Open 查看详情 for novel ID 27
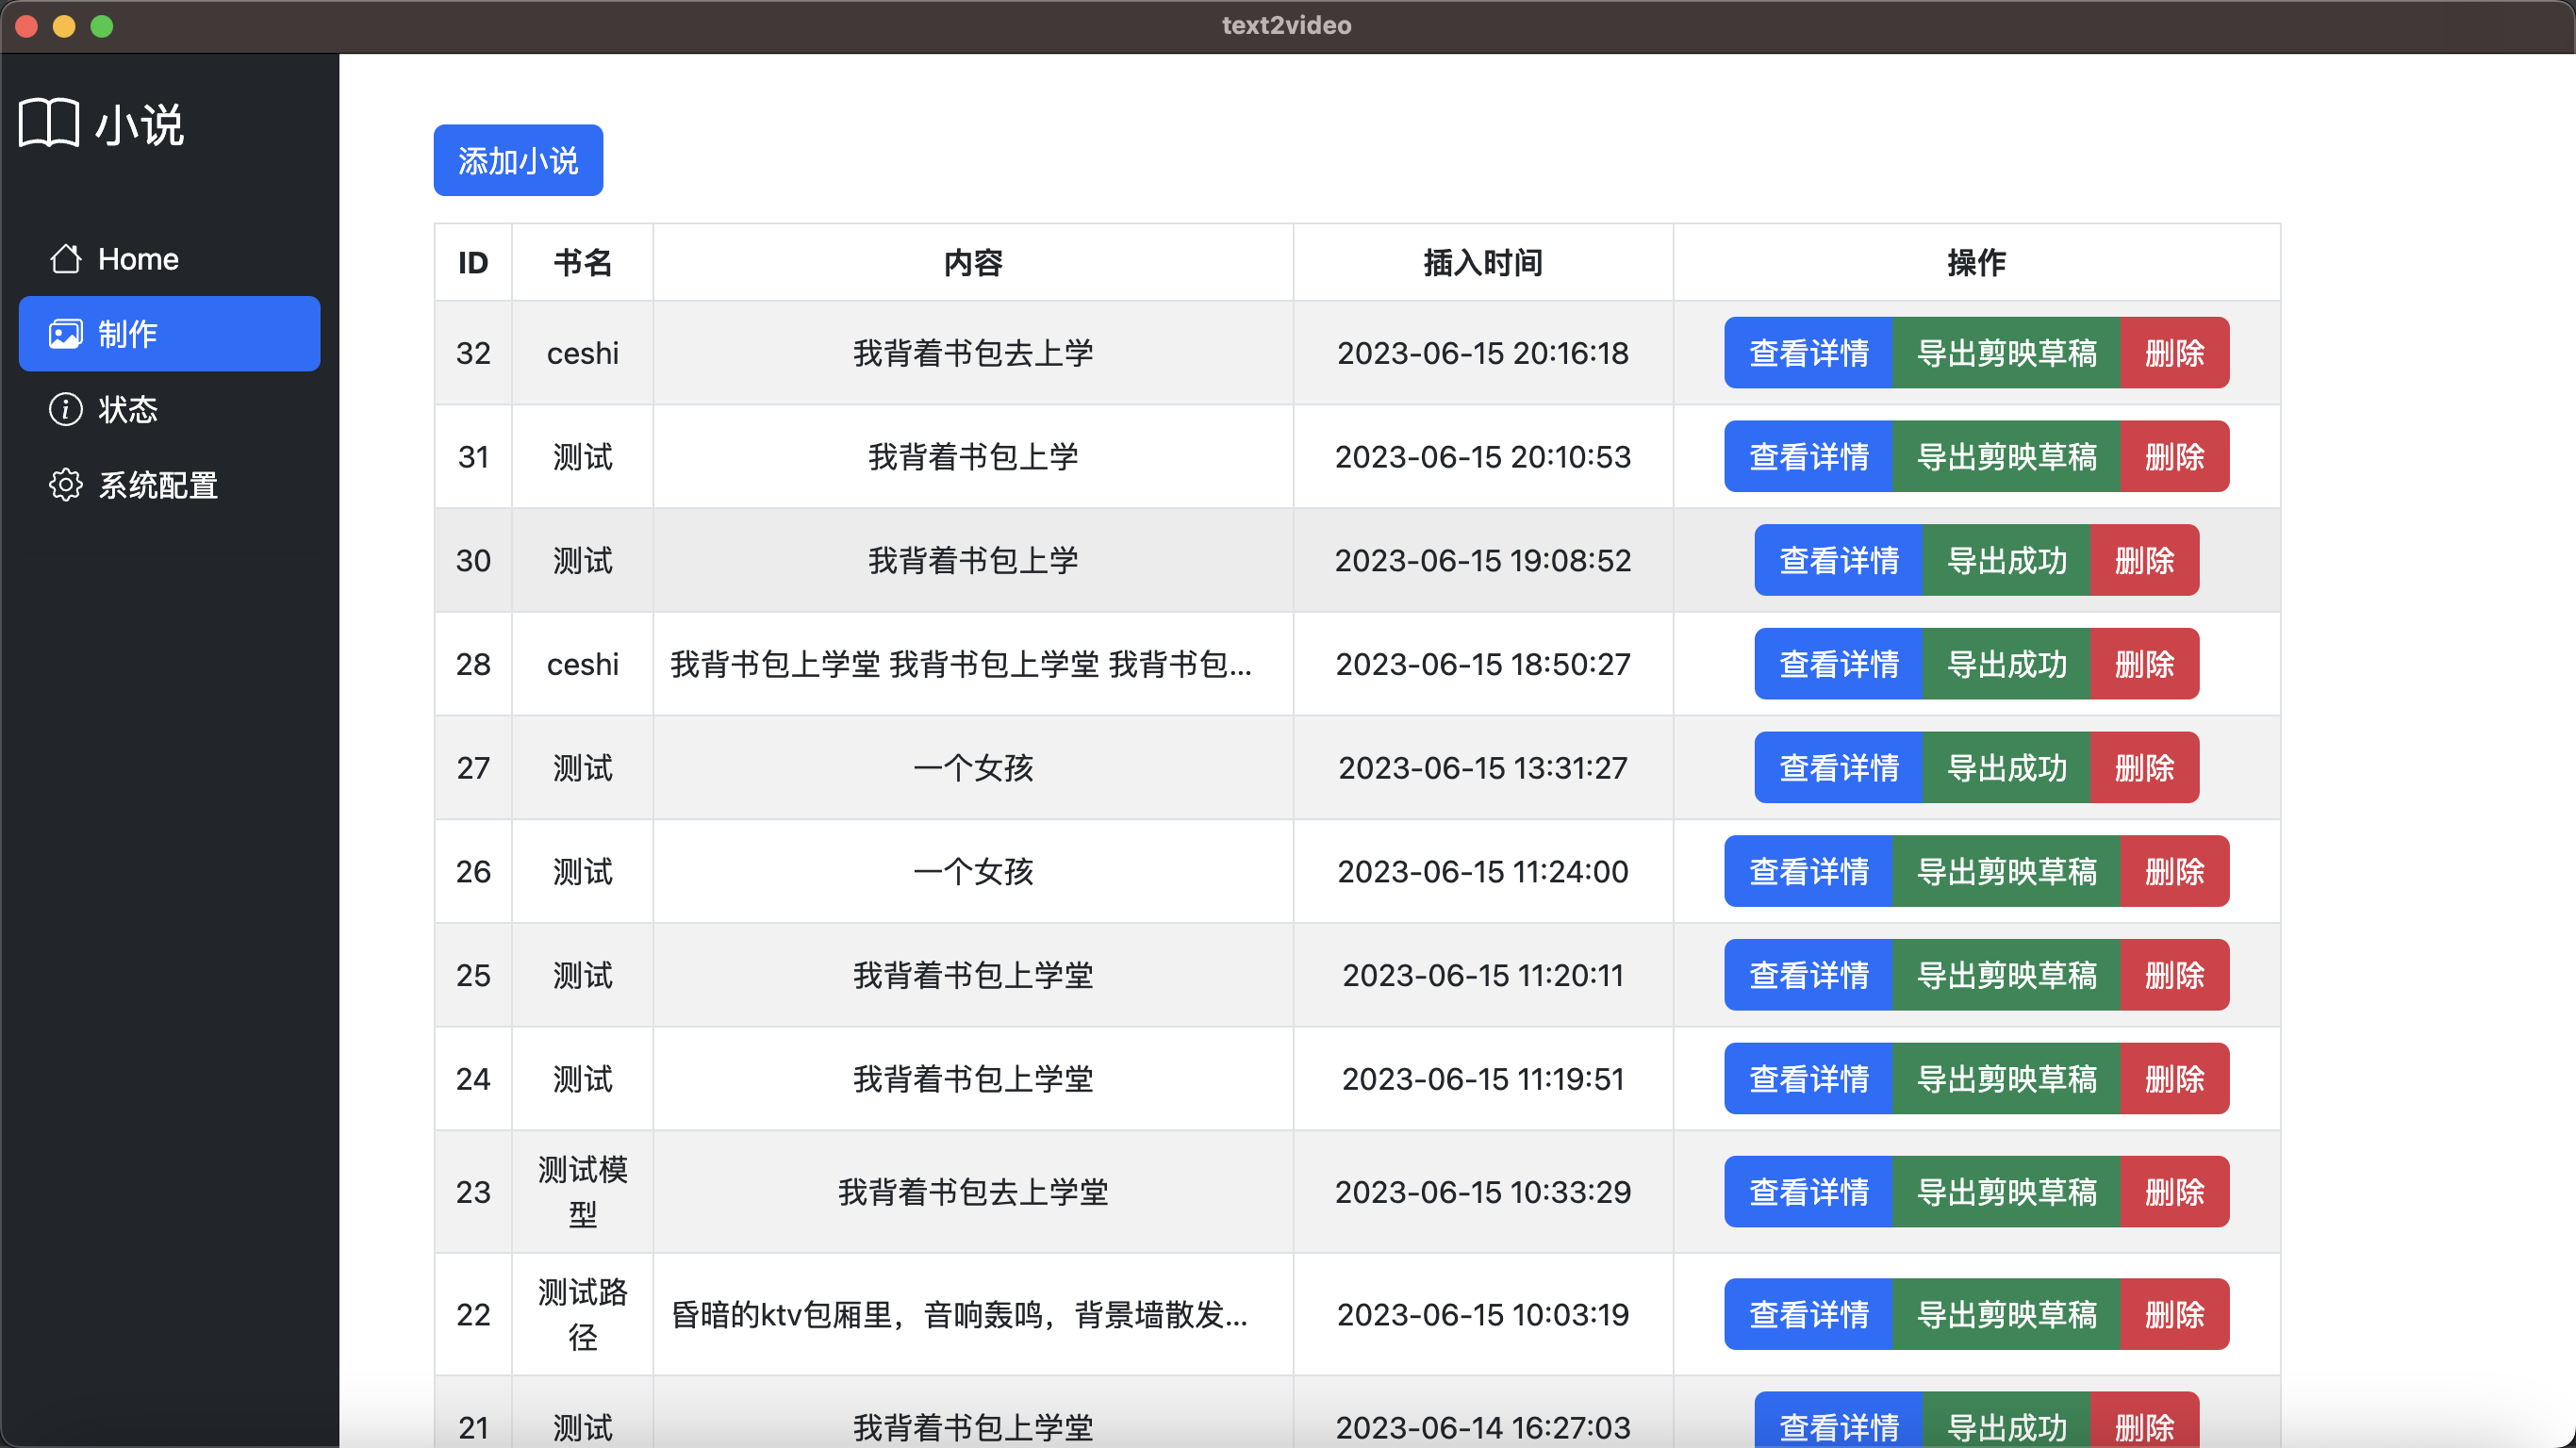Image resolution: width=2576 pixels, height=1448 pixels. click(1838, 768)
